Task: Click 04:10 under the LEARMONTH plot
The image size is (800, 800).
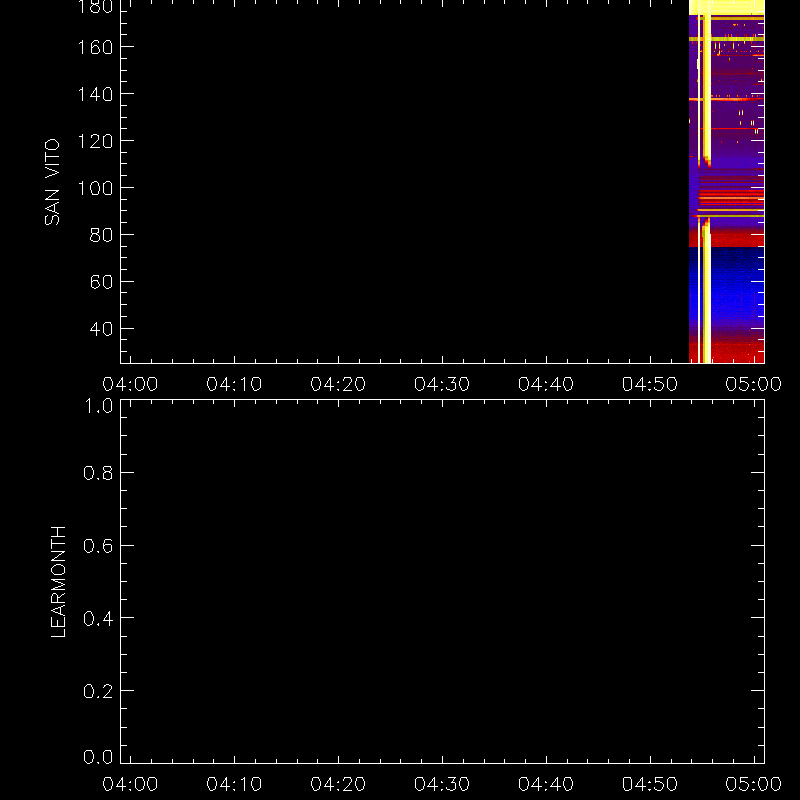Action: pos(234,784)
